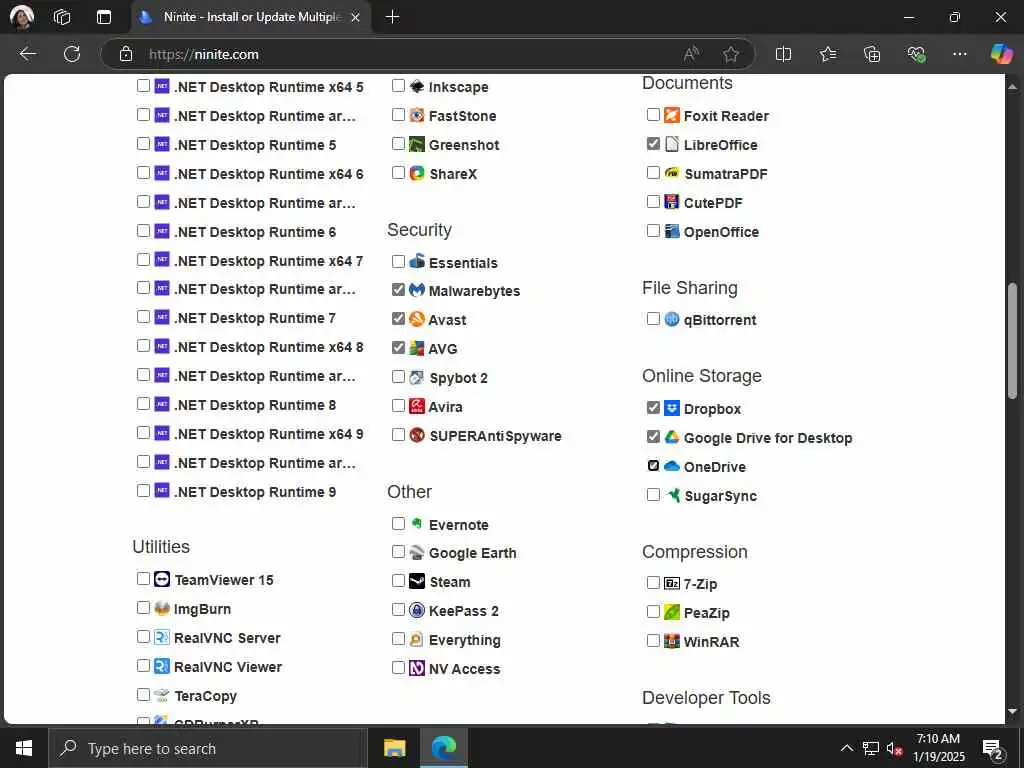Click the scrollbar down arrow
Viewport: 1024px width, 768px height.
click(1012, 711)
